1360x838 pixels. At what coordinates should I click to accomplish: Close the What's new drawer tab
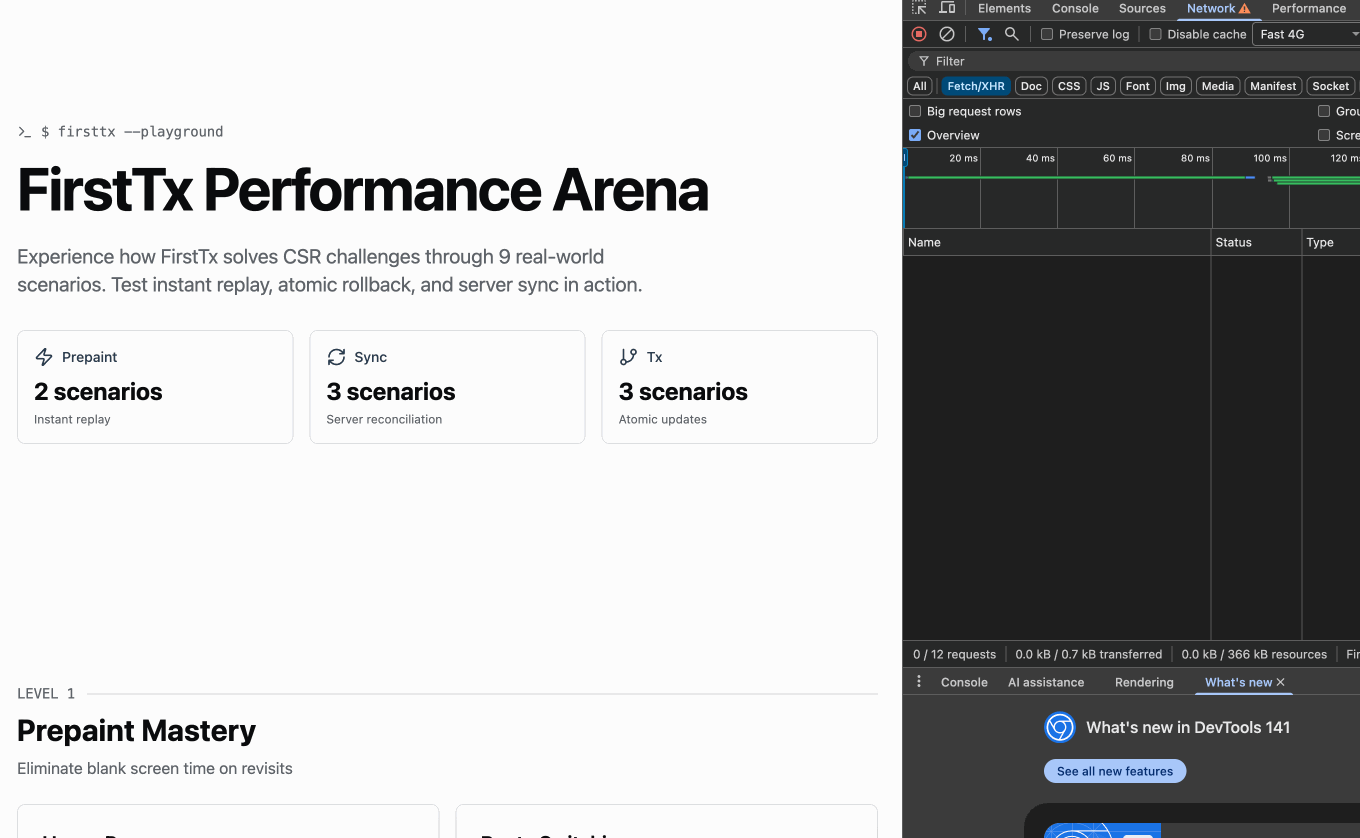click(x=1281, y=682)
